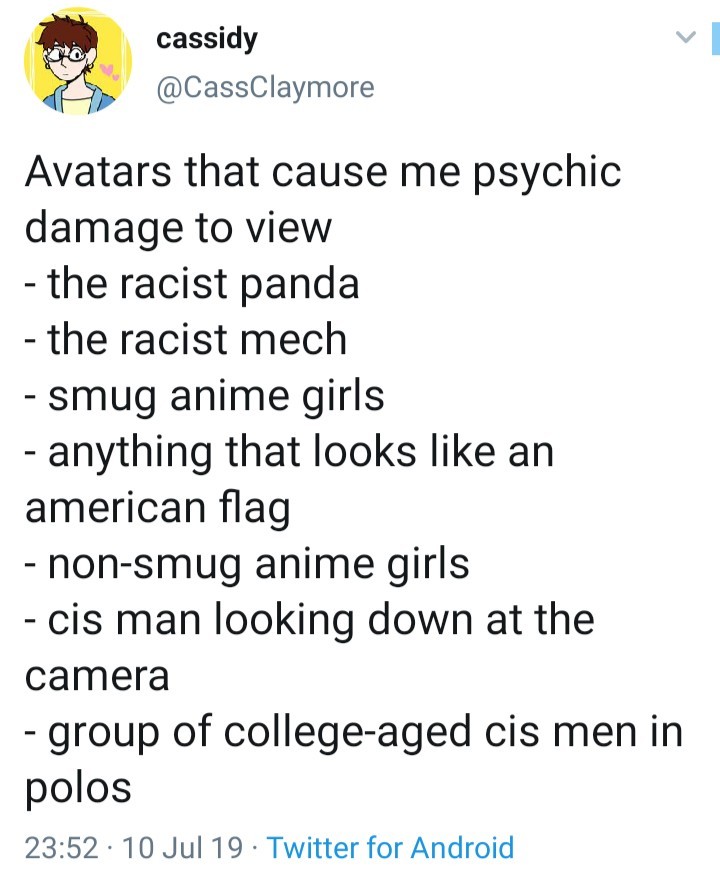Click the blue bar at right edge

[x=715, y=37]
